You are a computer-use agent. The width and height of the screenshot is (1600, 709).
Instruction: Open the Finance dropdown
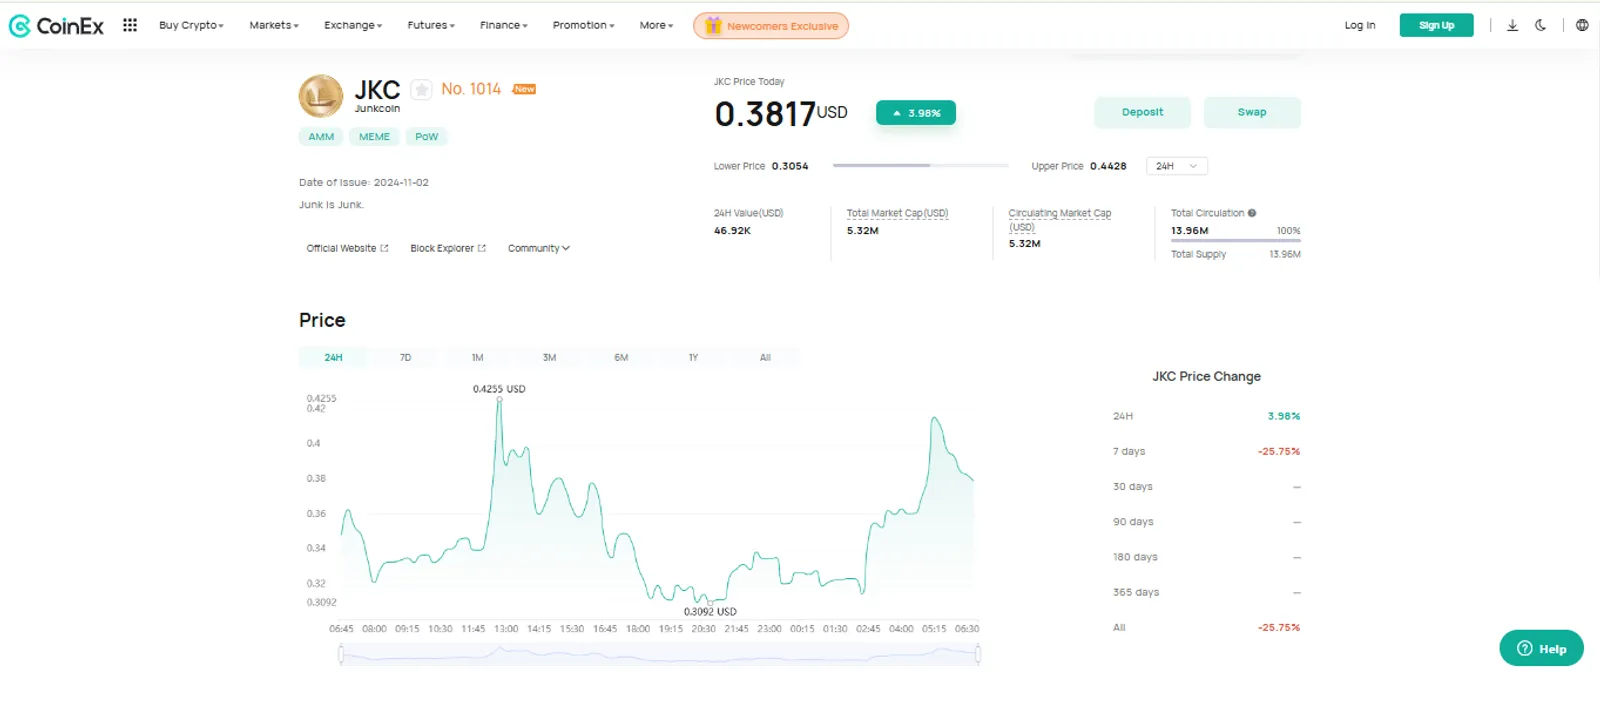click(504, 25)
